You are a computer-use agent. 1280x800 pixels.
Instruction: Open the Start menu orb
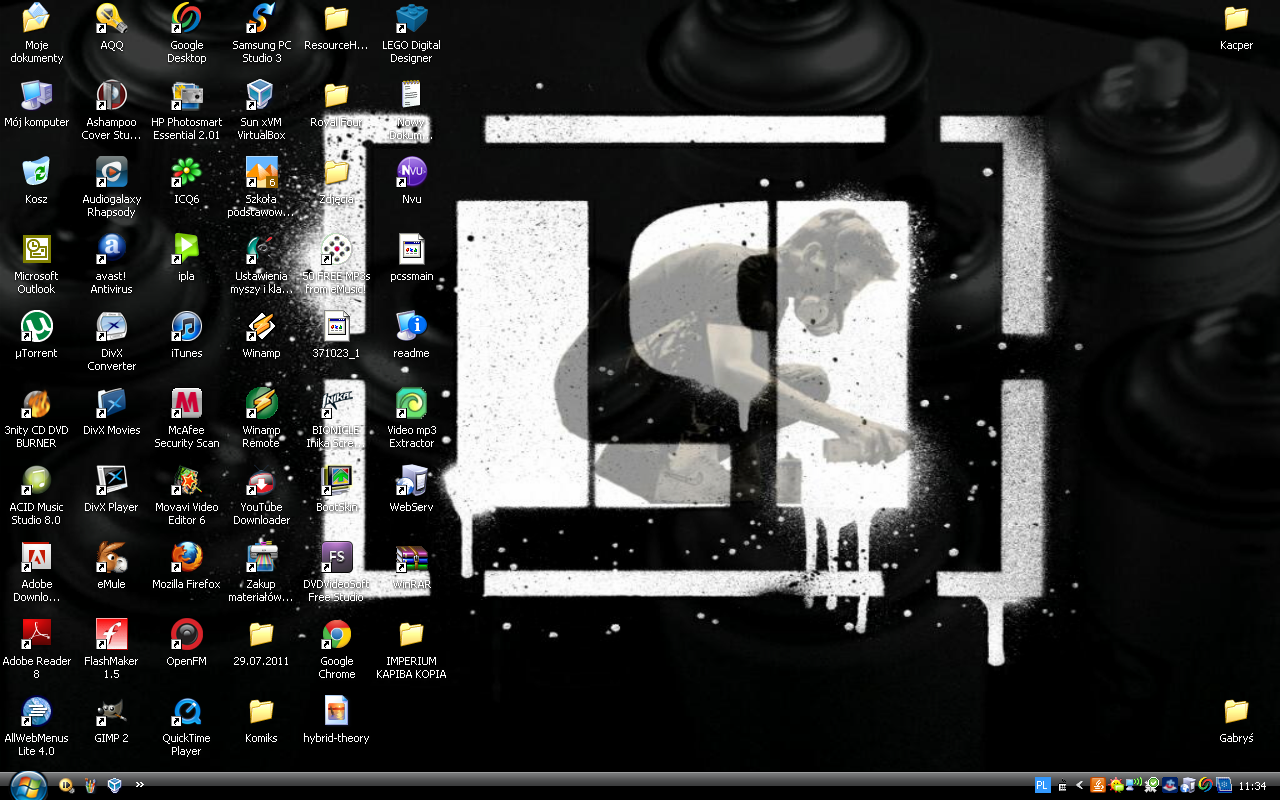coord(28,785)
